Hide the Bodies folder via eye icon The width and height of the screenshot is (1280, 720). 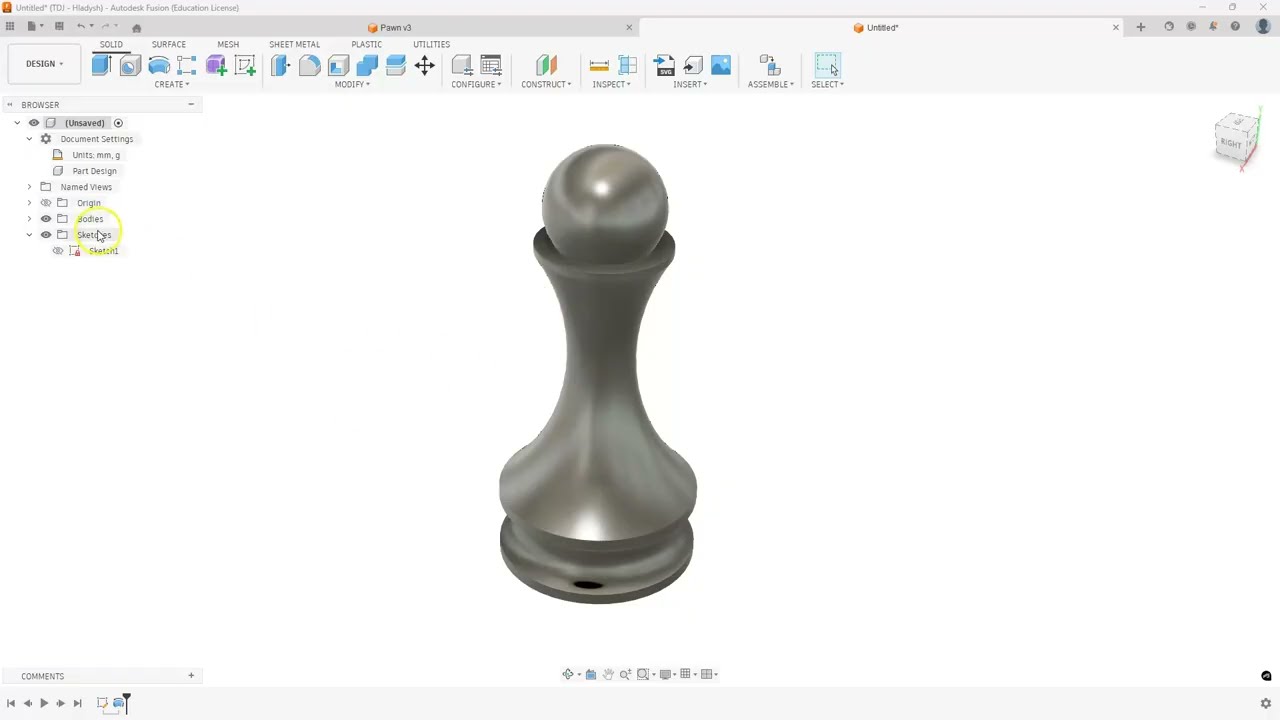point(46,219)
